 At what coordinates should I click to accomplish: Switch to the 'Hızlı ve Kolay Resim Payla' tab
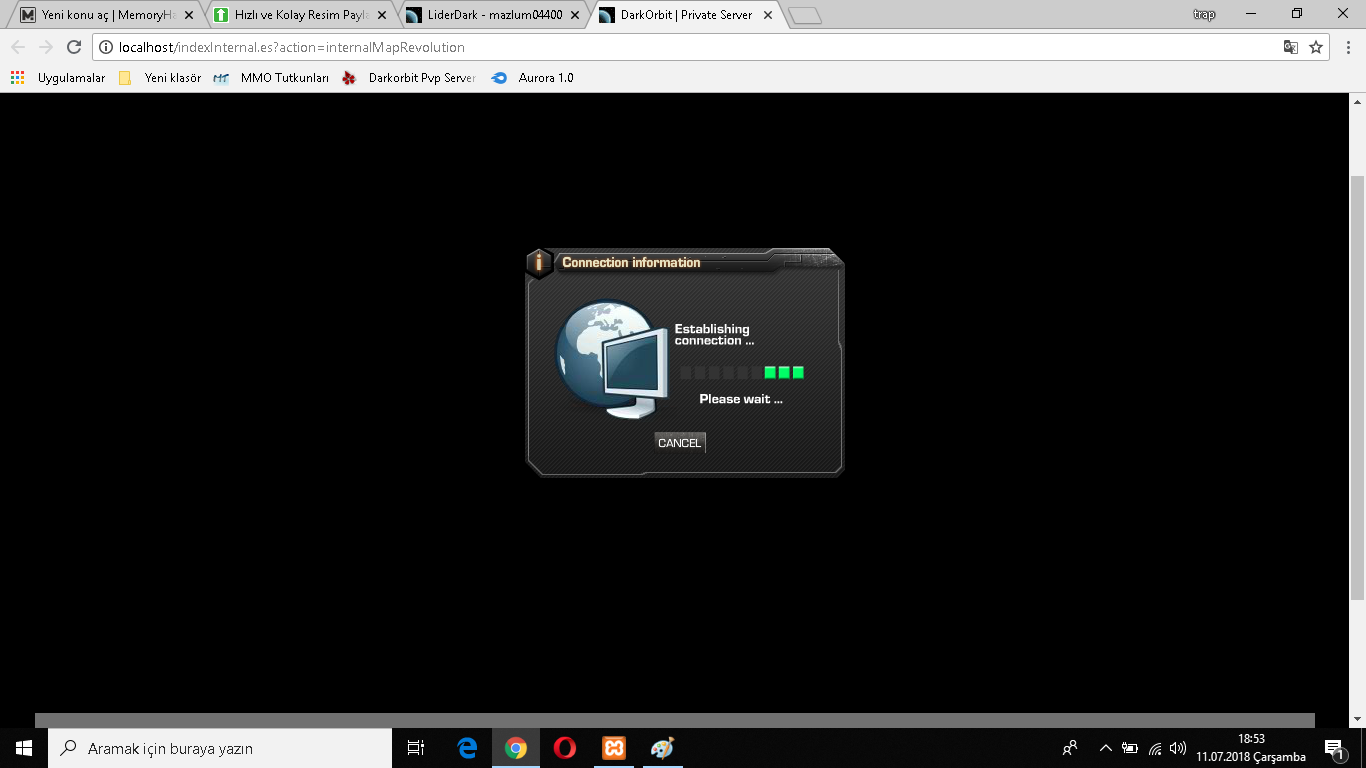pyautogui.click(x=301, y=15)
